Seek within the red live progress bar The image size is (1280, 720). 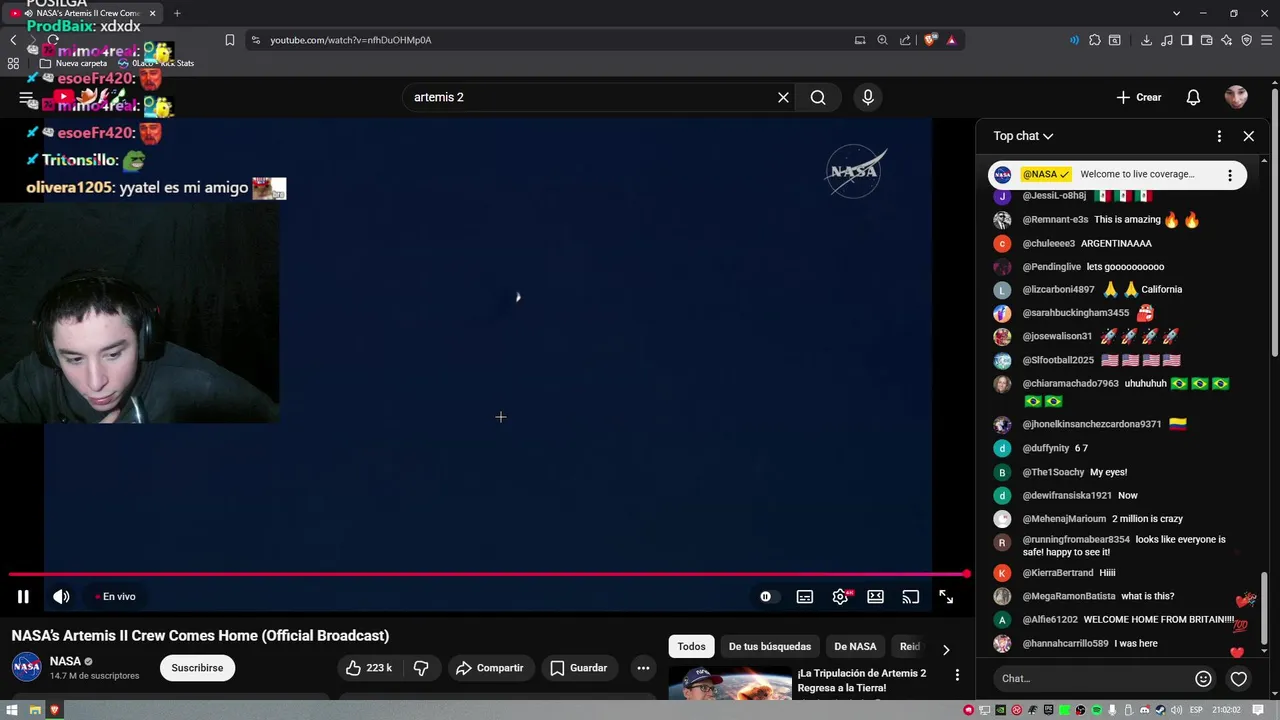coord(489,574)
